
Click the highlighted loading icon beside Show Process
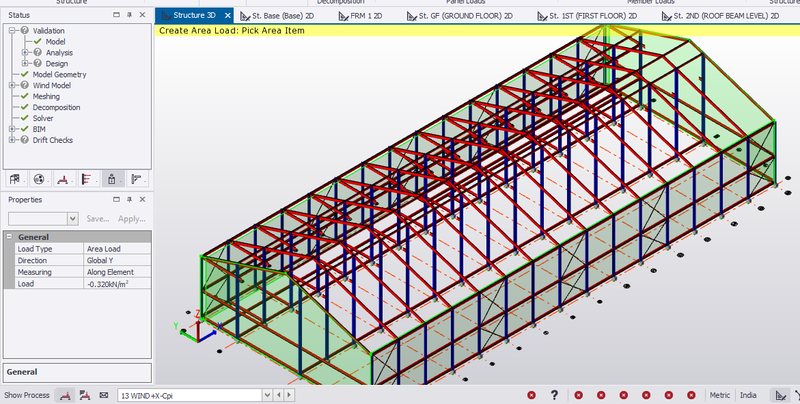click(64, 395)
